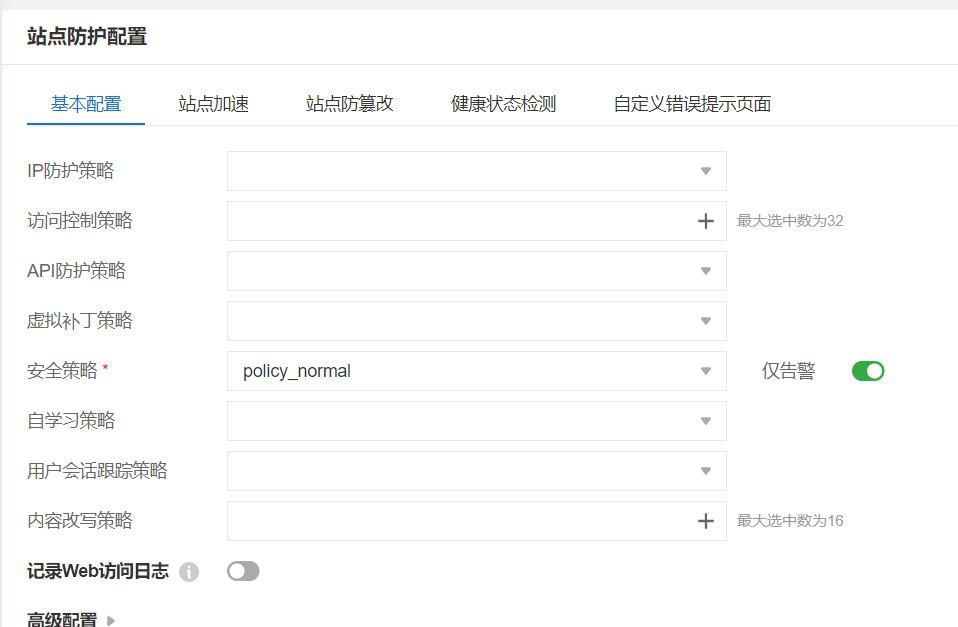This screenshot has width=958, height=627.
Task: Disable the 仅告警 toggle switch
Action: pyautogui.click(x=868, y=370)
